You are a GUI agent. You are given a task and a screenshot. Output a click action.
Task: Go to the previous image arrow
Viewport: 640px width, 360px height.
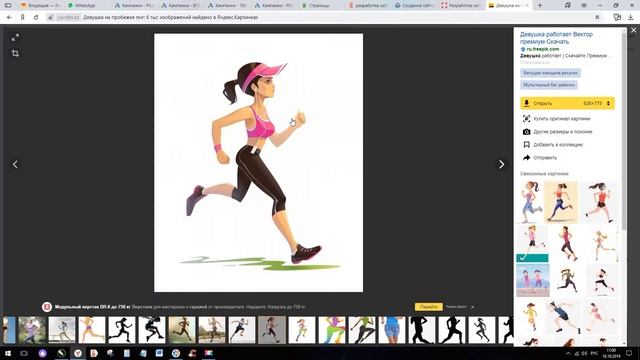pos(15,164)
